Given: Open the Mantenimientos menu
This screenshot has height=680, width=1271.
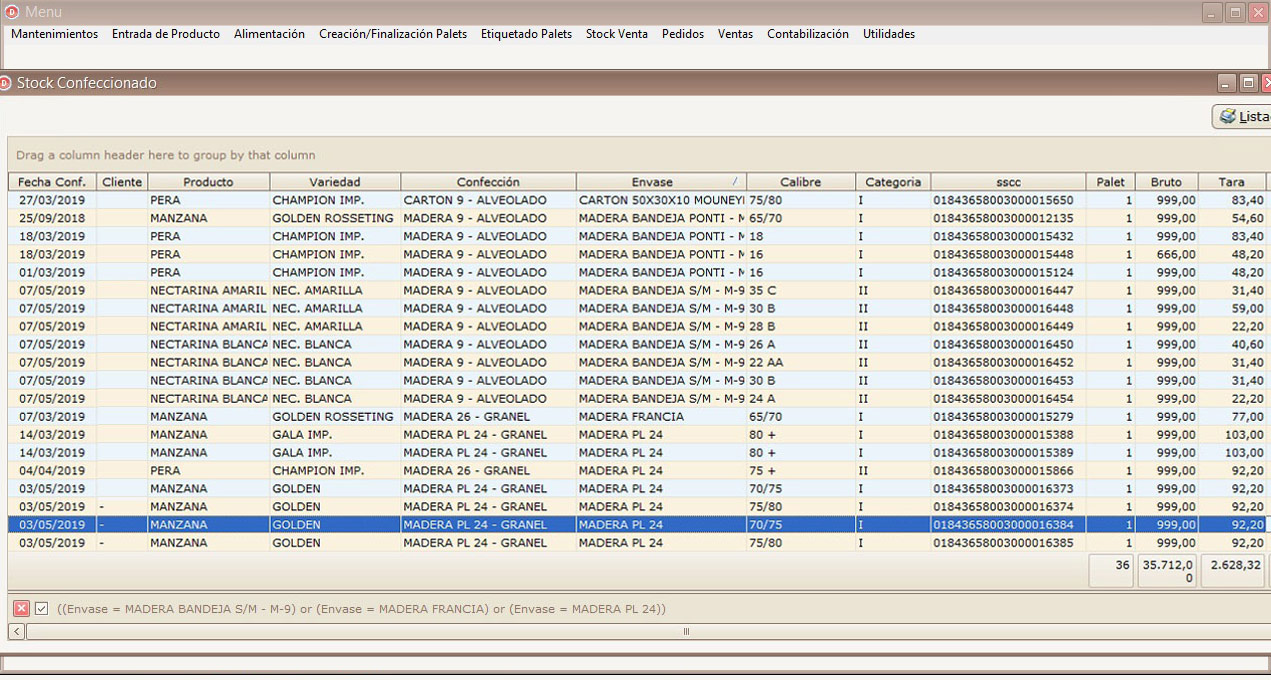Looking at the screenshot, I should click(x=55, y=34).
